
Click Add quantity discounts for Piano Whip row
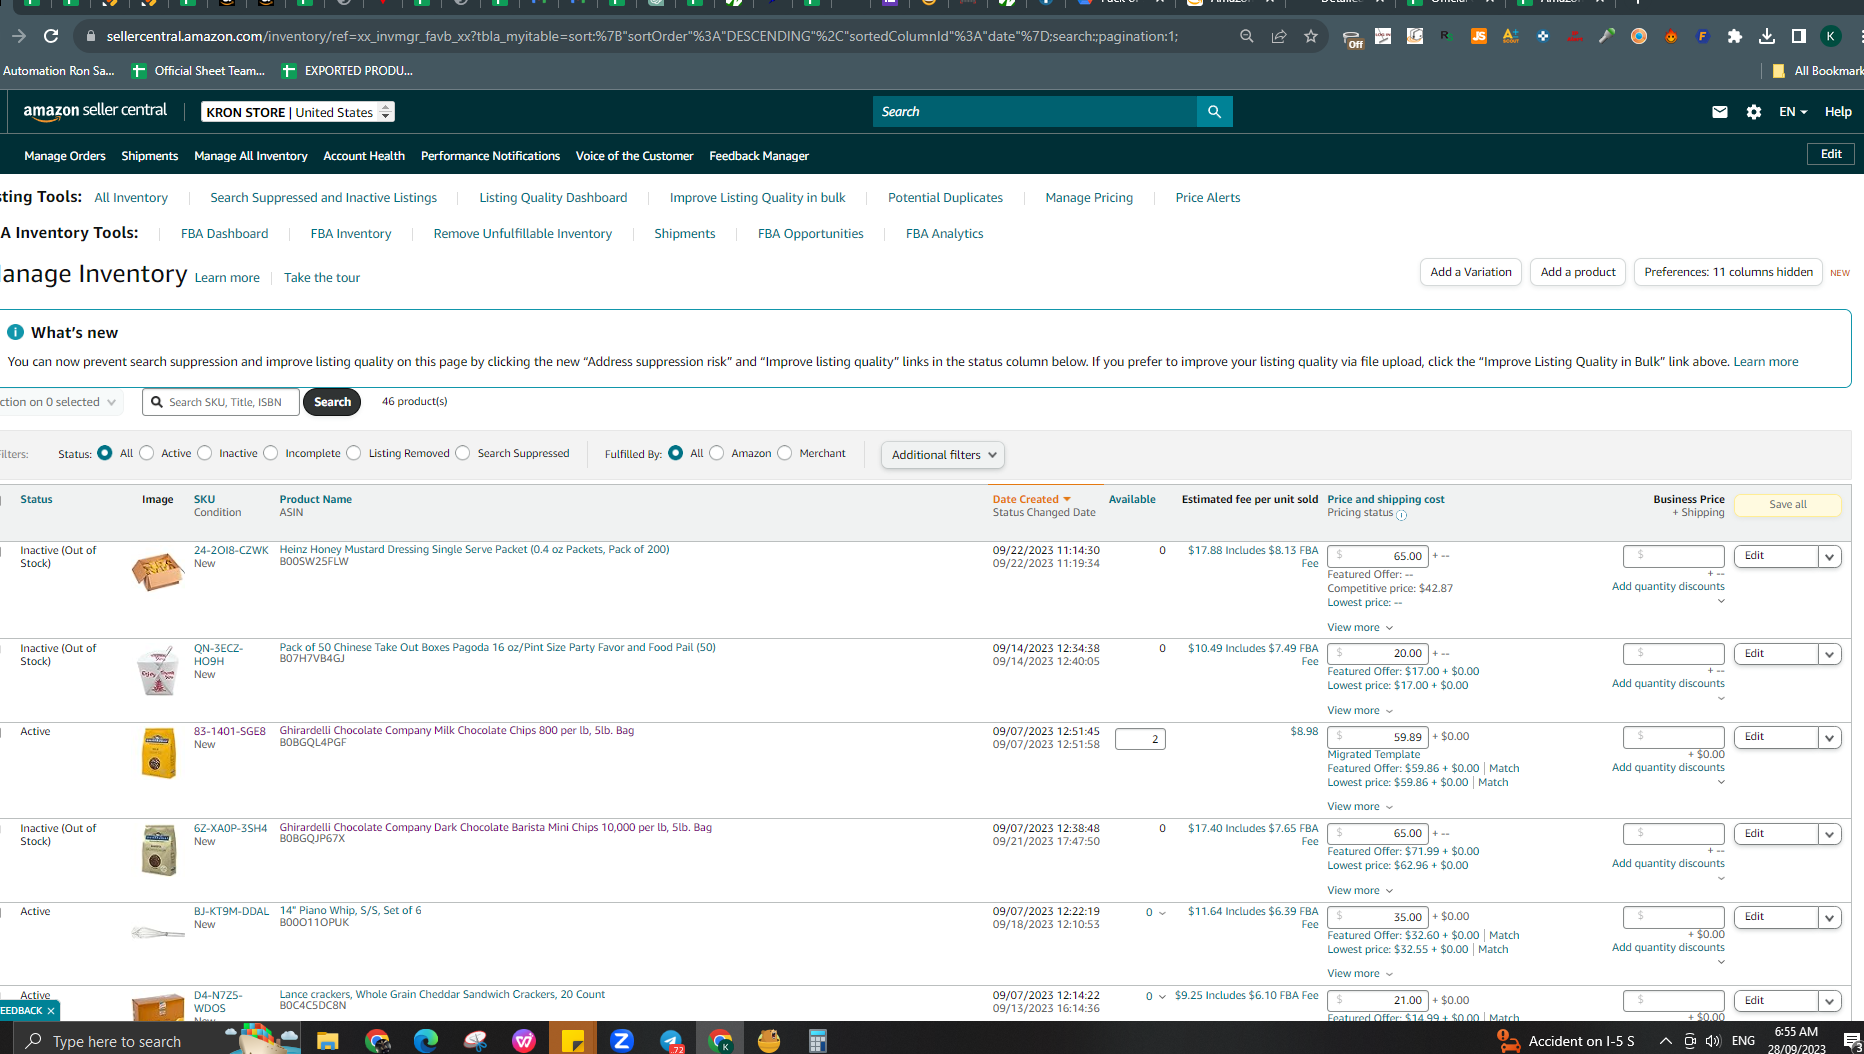1668,948
